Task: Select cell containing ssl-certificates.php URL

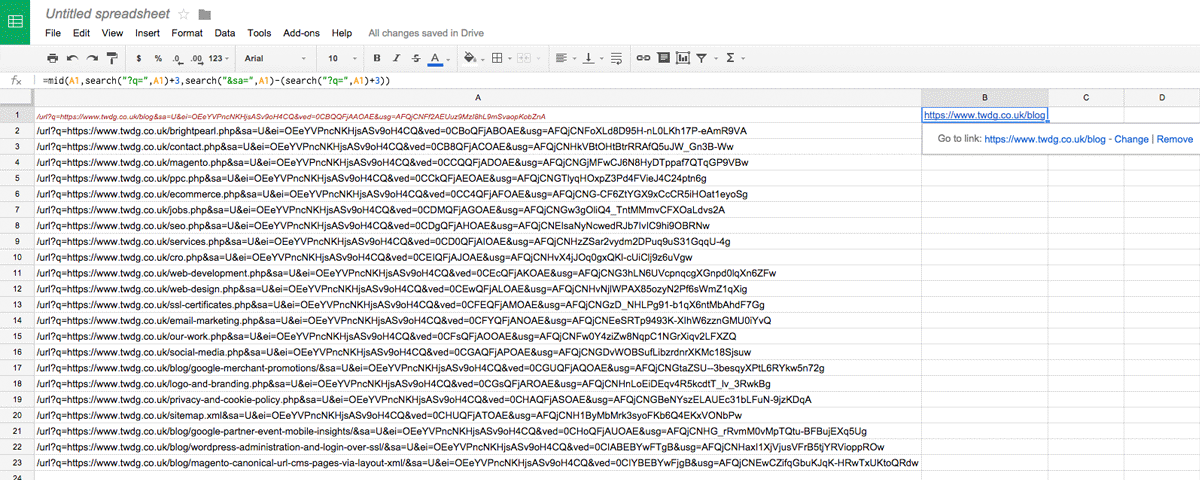Action: tap(478, 304)
